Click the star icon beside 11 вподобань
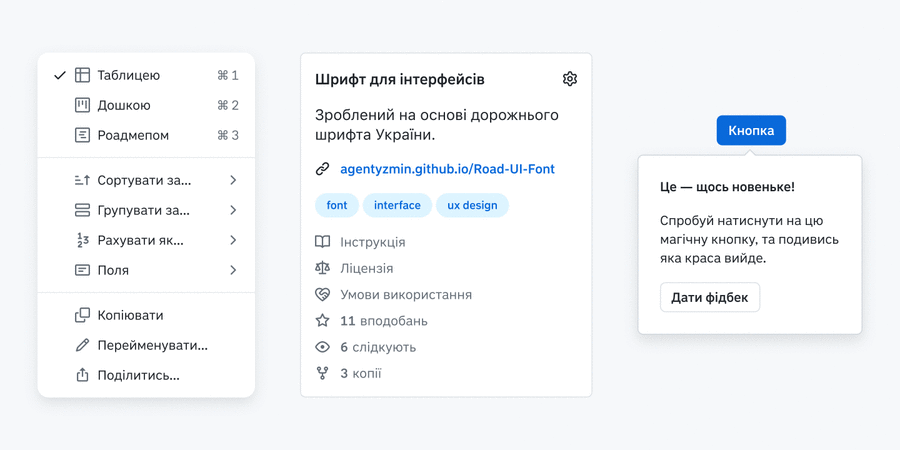This screenshot has width=900, height=450. click(322, 321)
